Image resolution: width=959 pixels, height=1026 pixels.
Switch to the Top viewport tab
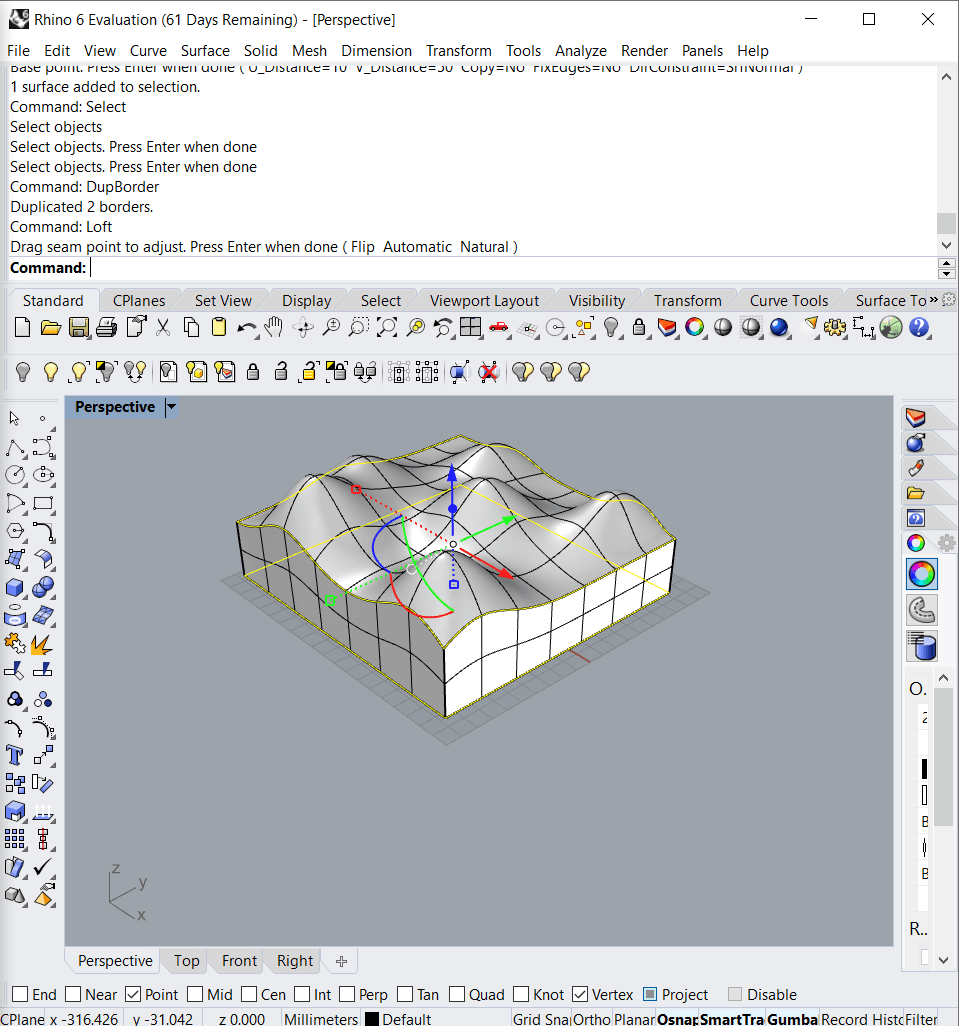[x=186, y=961]
